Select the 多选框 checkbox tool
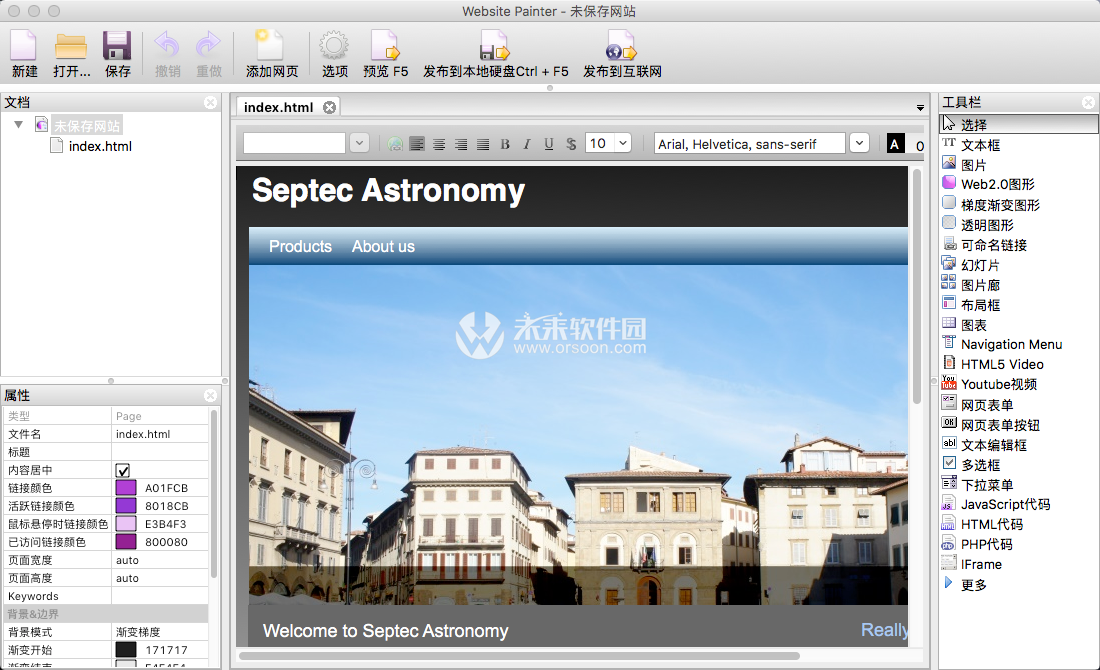The width and height of the screenshot is (1100, 670). point(980,464)
